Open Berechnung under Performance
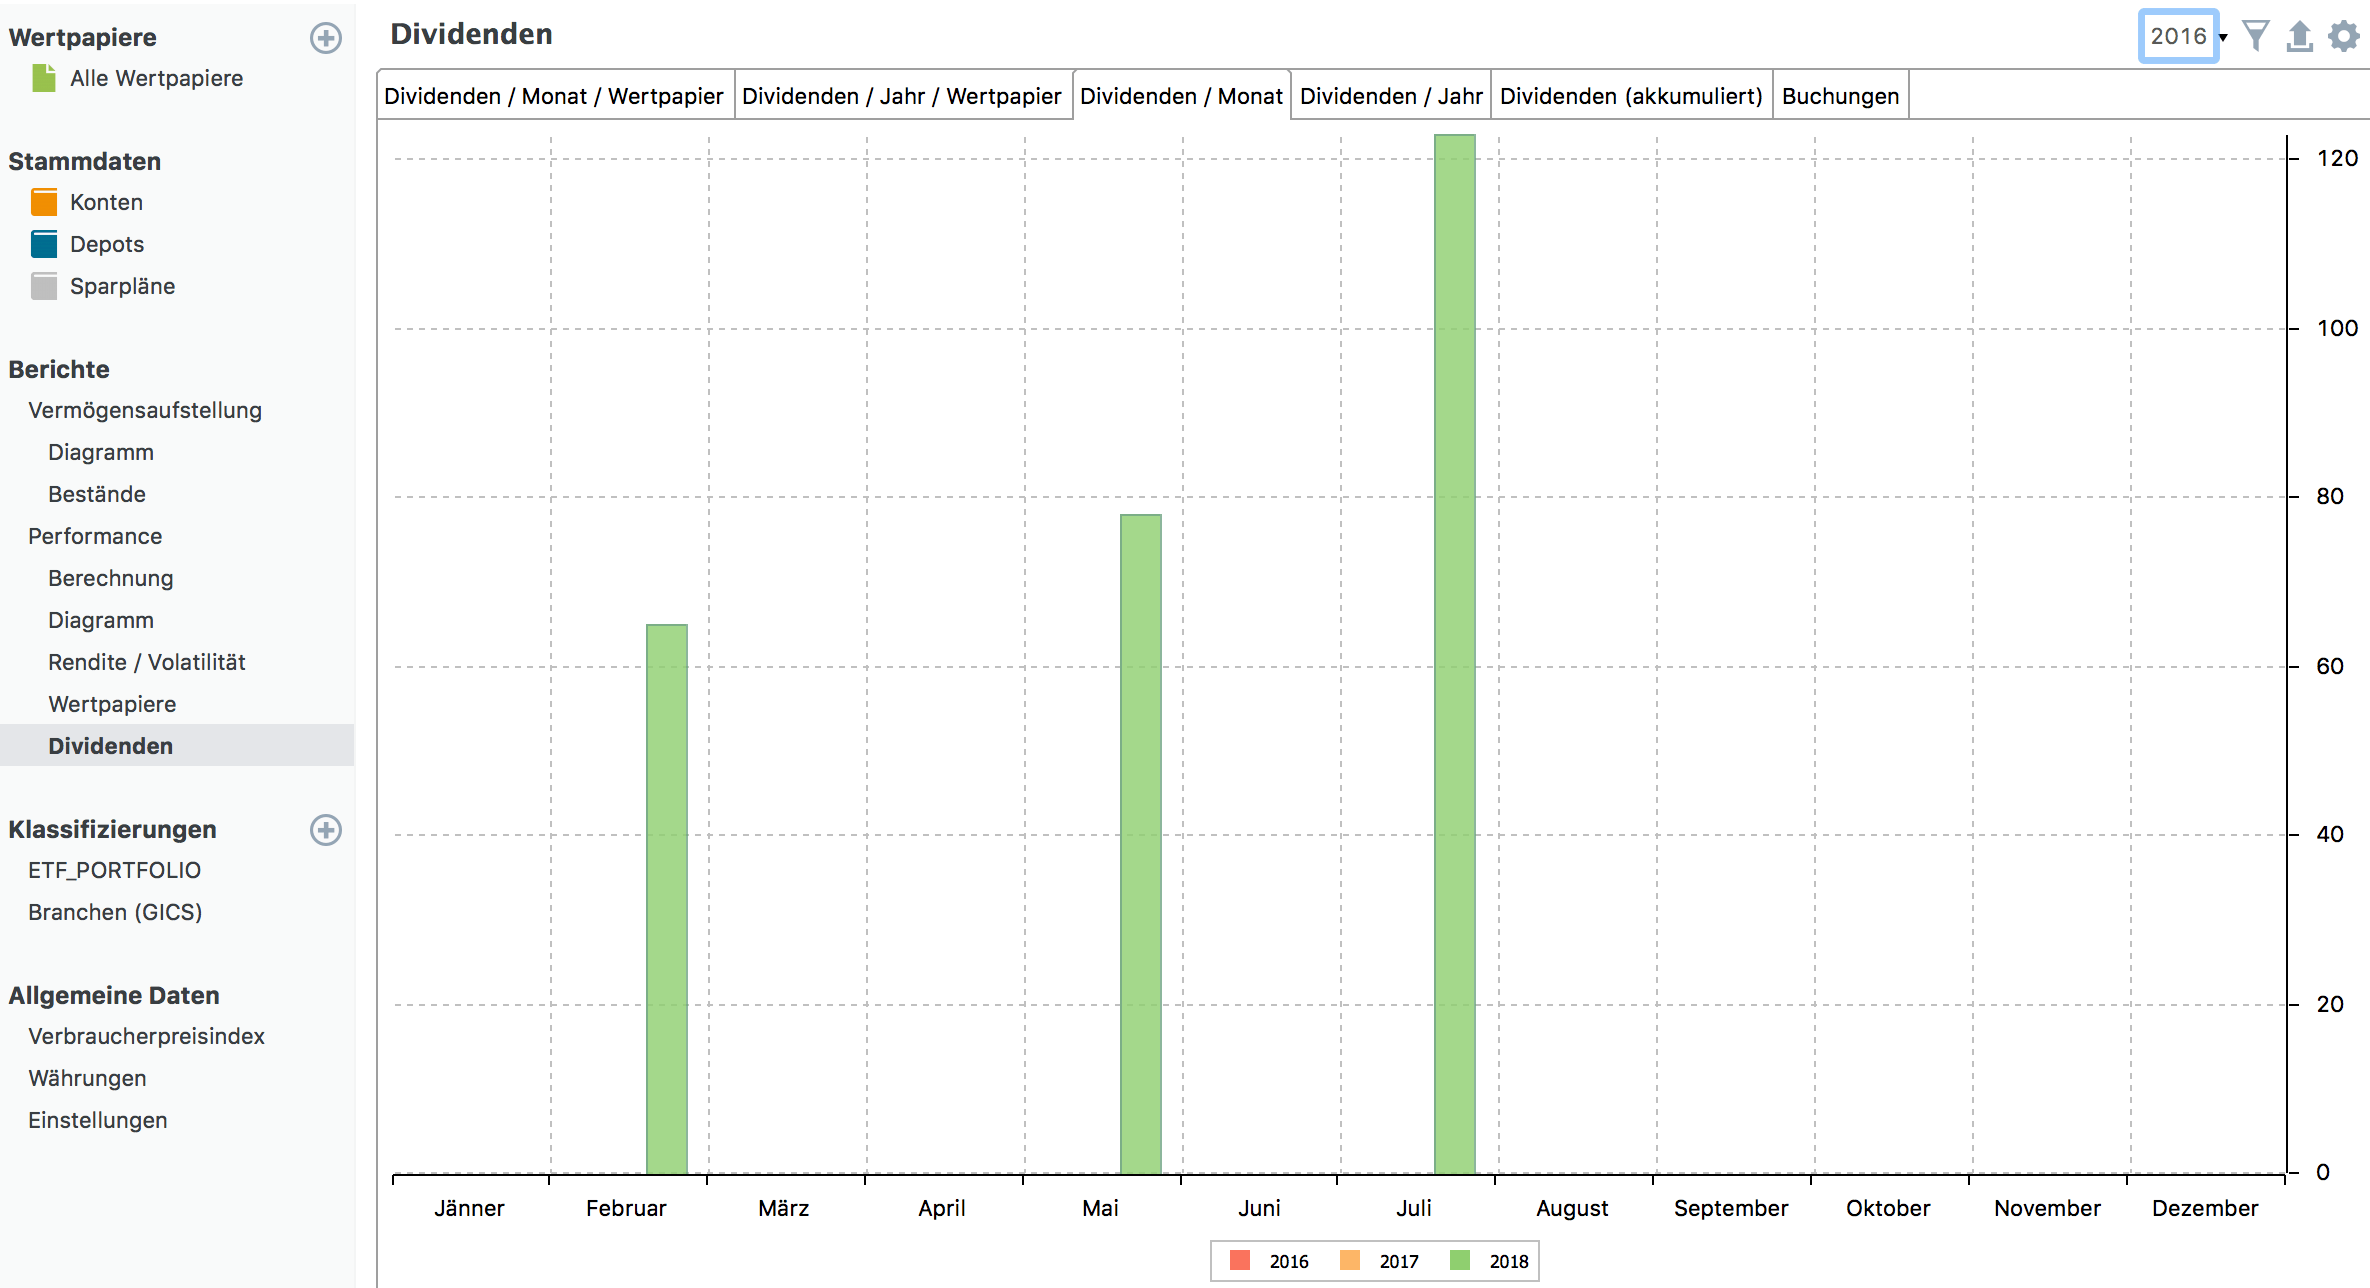 111,578
